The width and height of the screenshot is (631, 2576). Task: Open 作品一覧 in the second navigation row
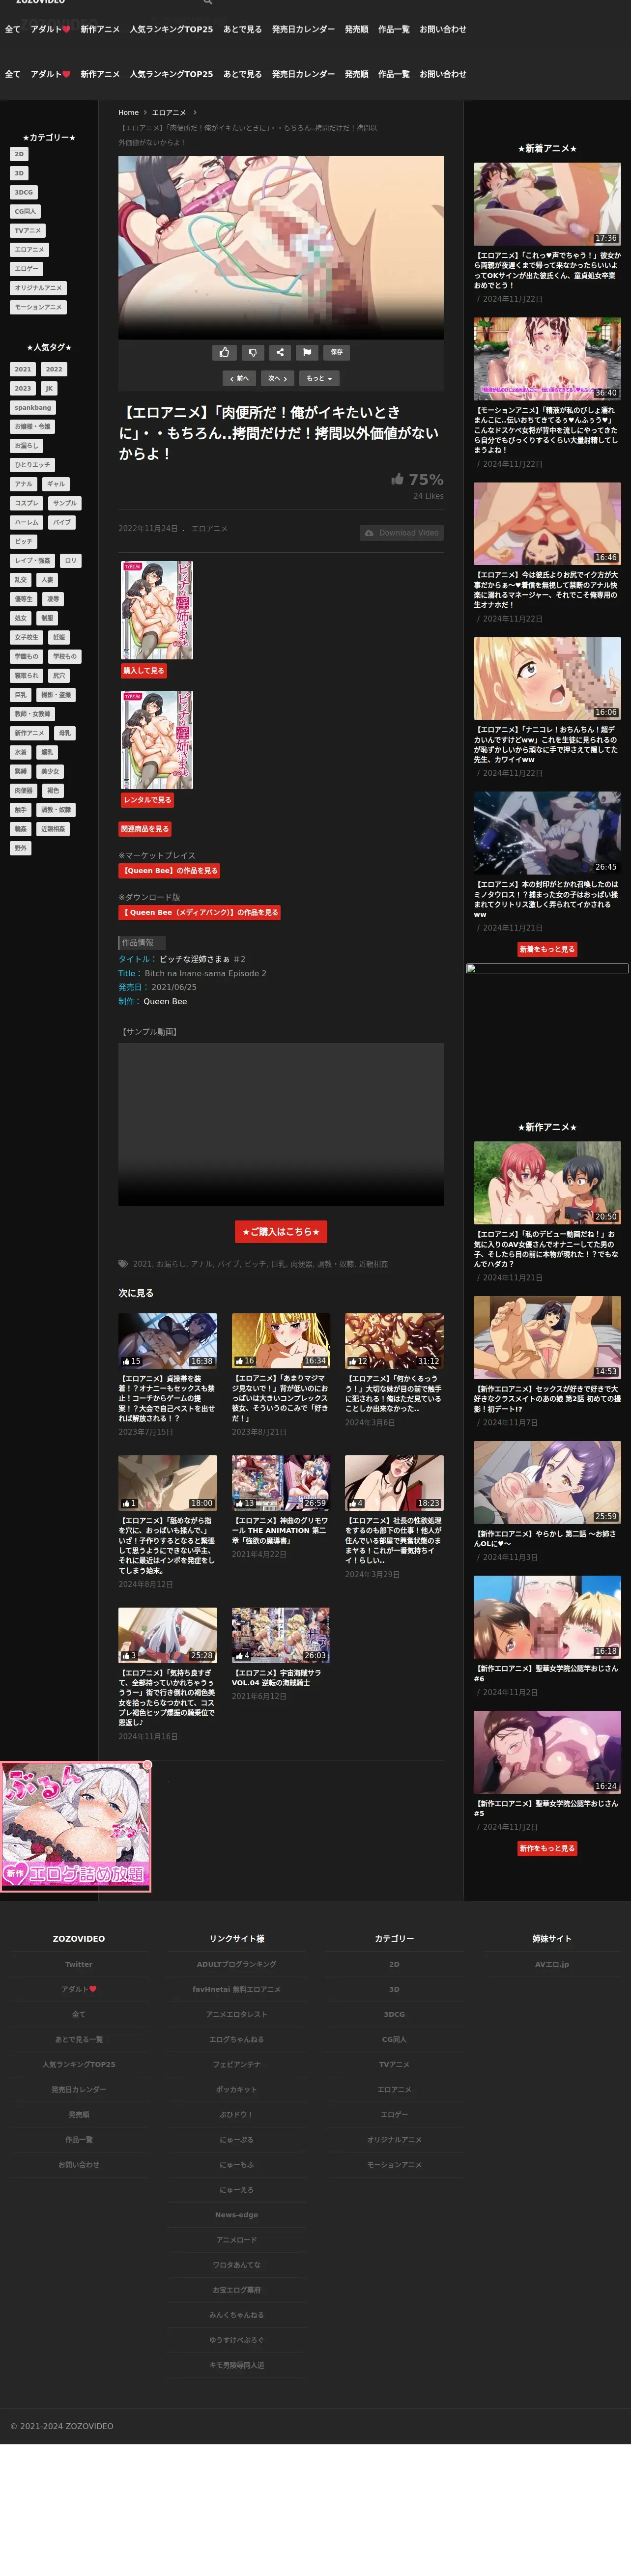394,74
